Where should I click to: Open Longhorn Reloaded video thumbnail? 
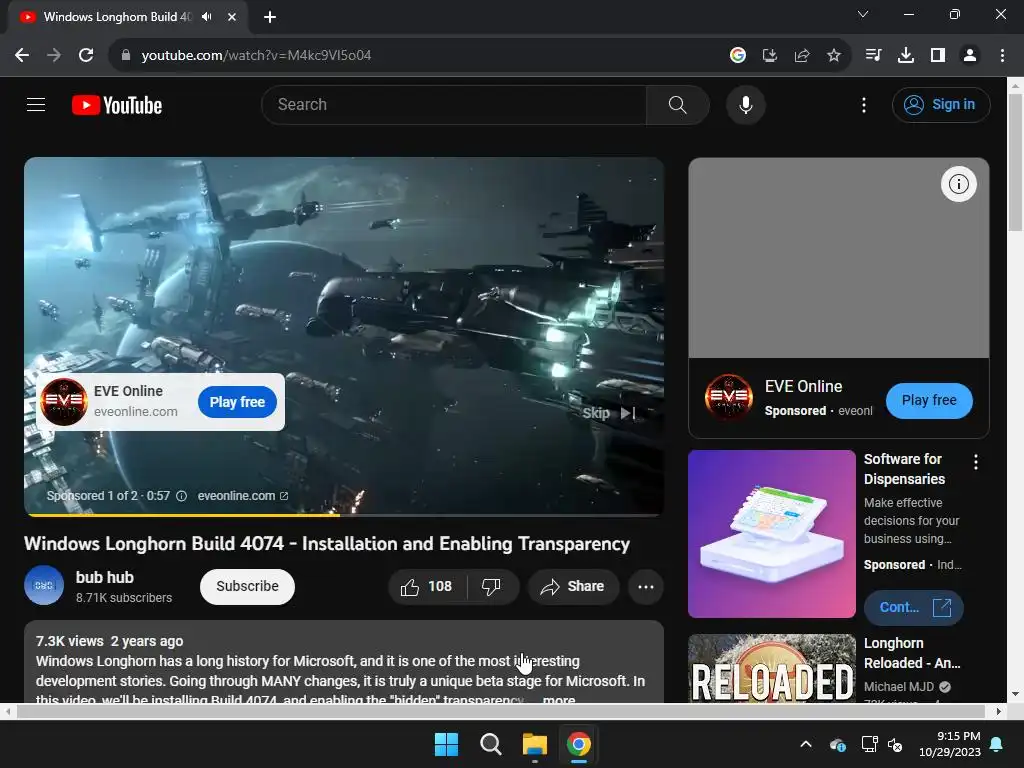771,669
